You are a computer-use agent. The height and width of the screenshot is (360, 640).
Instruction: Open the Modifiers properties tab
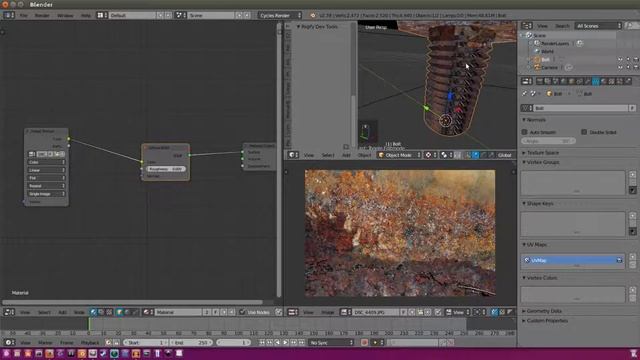click(588, 81)
